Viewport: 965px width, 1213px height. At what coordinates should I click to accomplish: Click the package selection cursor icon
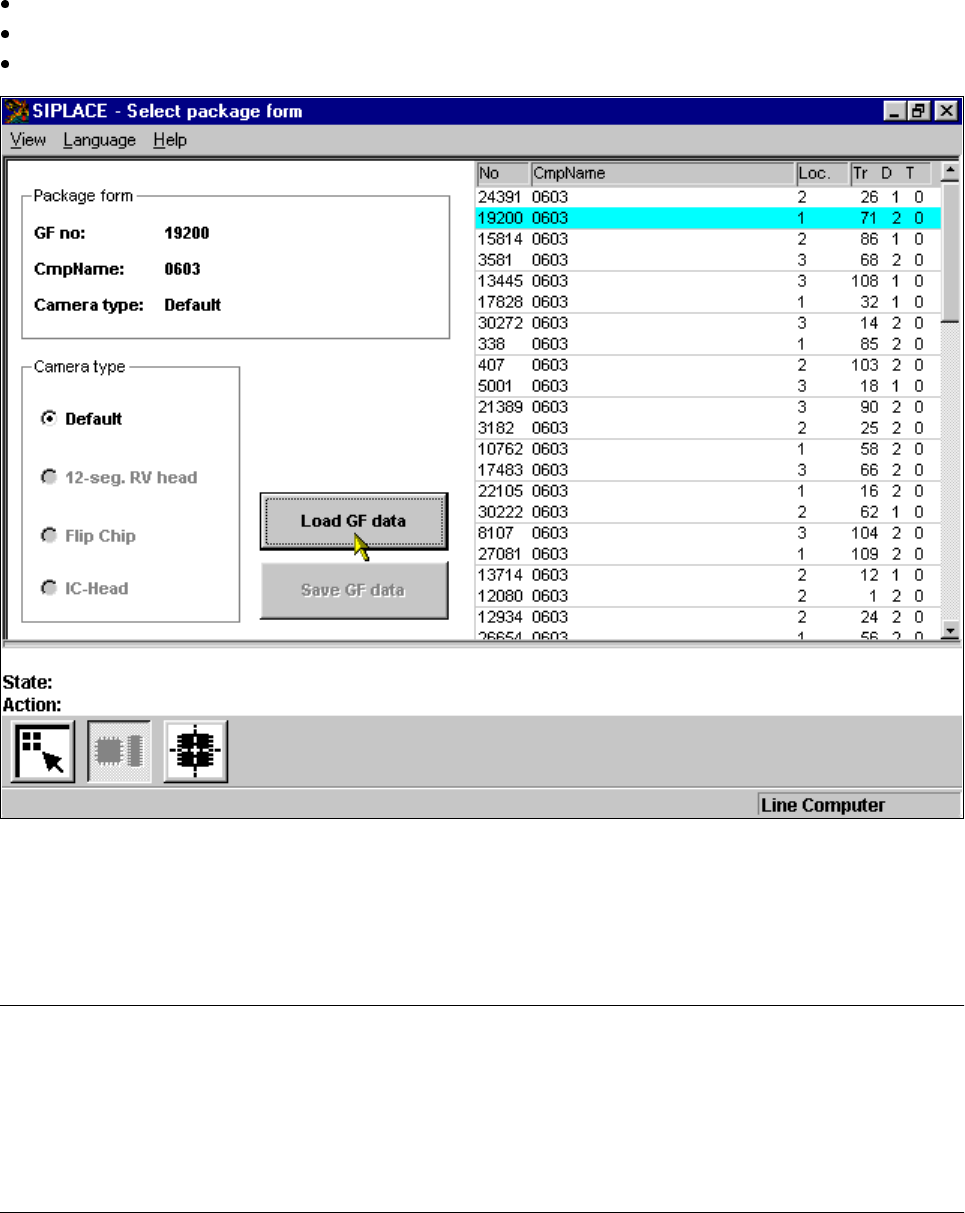coord(43,751)
